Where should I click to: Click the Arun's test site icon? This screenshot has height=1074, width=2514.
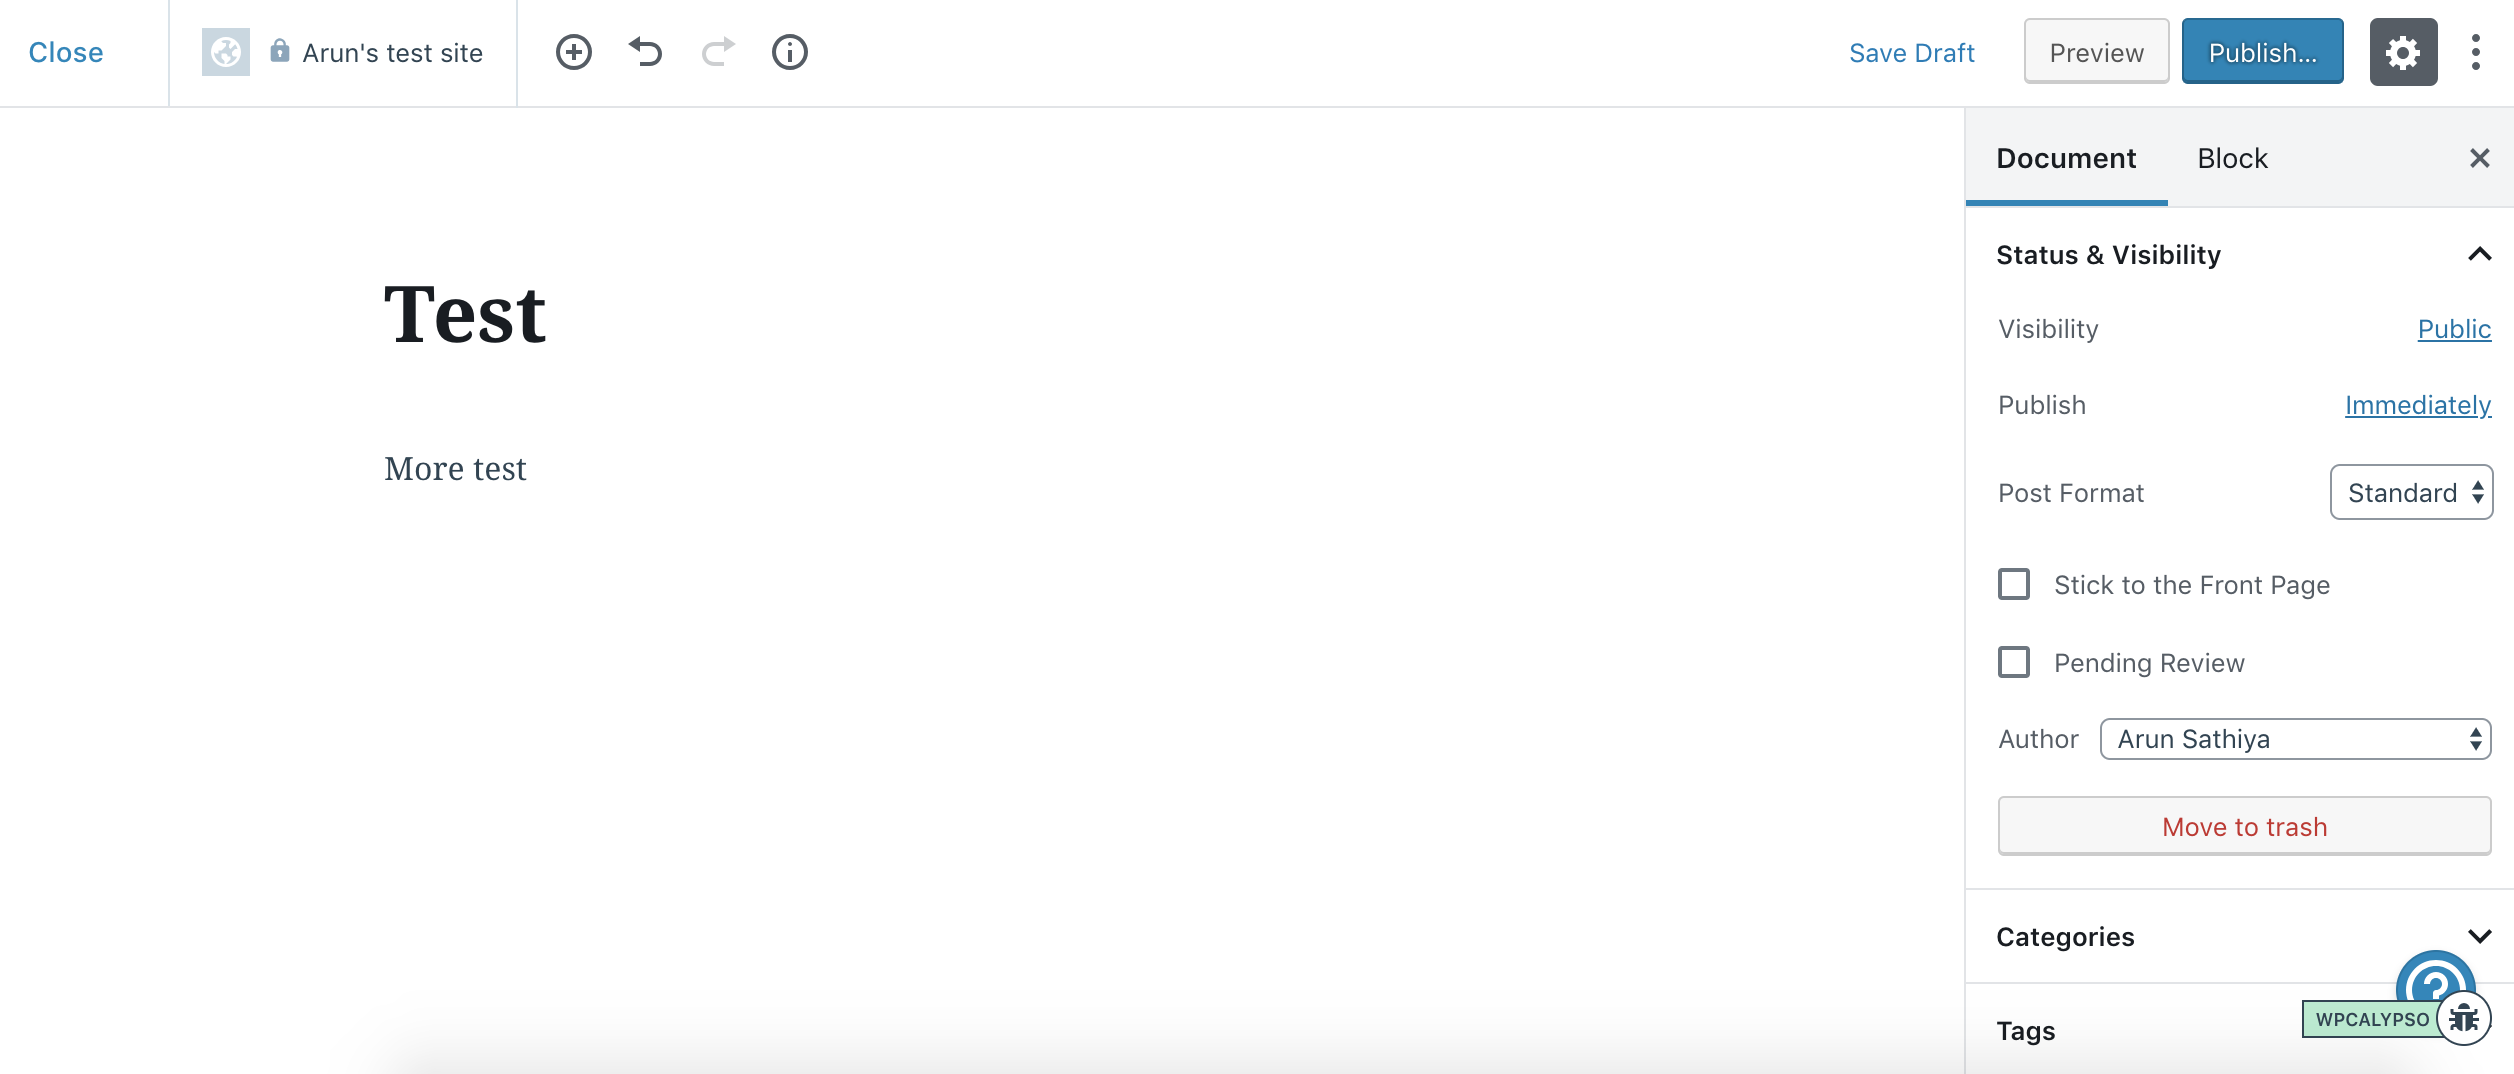[x=225, y=52]
